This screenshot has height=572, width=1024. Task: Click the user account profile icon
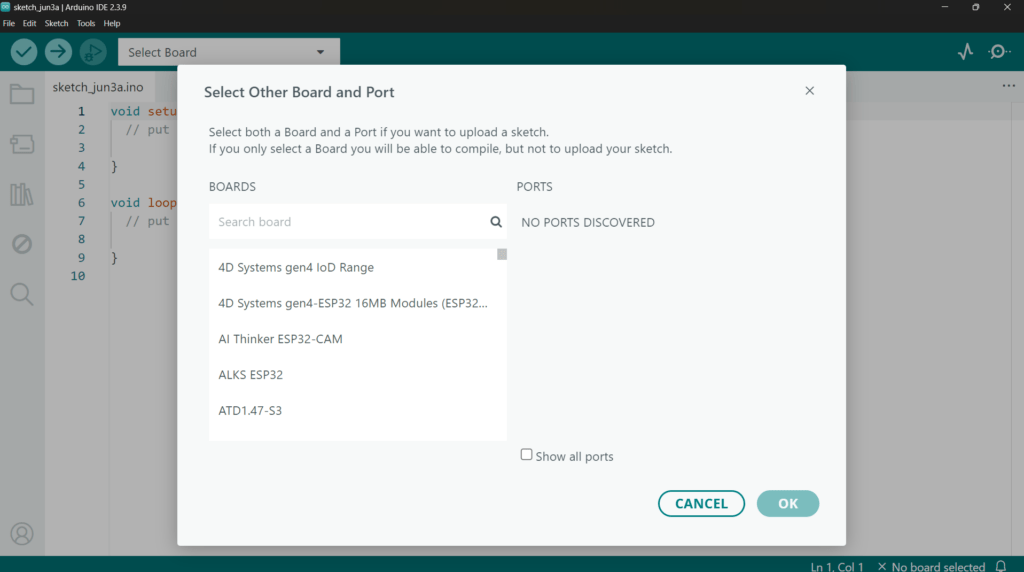pos(22,534)
